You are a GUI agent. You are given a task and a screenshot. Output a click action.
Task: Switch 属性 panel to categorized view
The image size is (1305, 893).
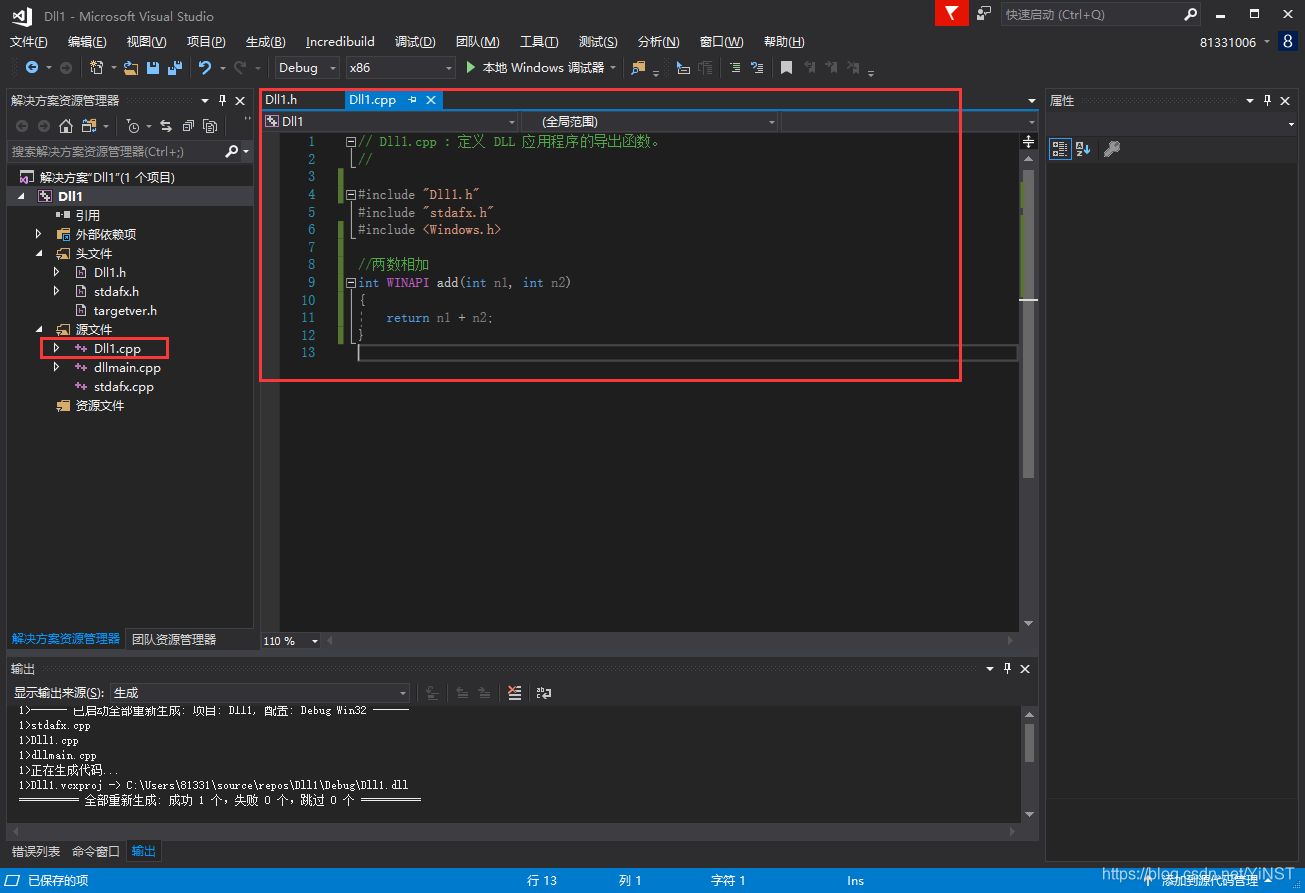tap(1060, 149)
